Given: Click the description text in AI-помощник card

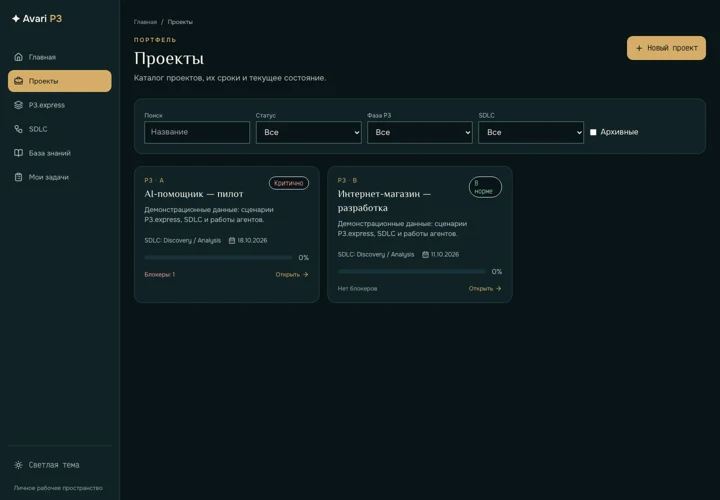Looking at the screenshot, I should click(209, 214).
